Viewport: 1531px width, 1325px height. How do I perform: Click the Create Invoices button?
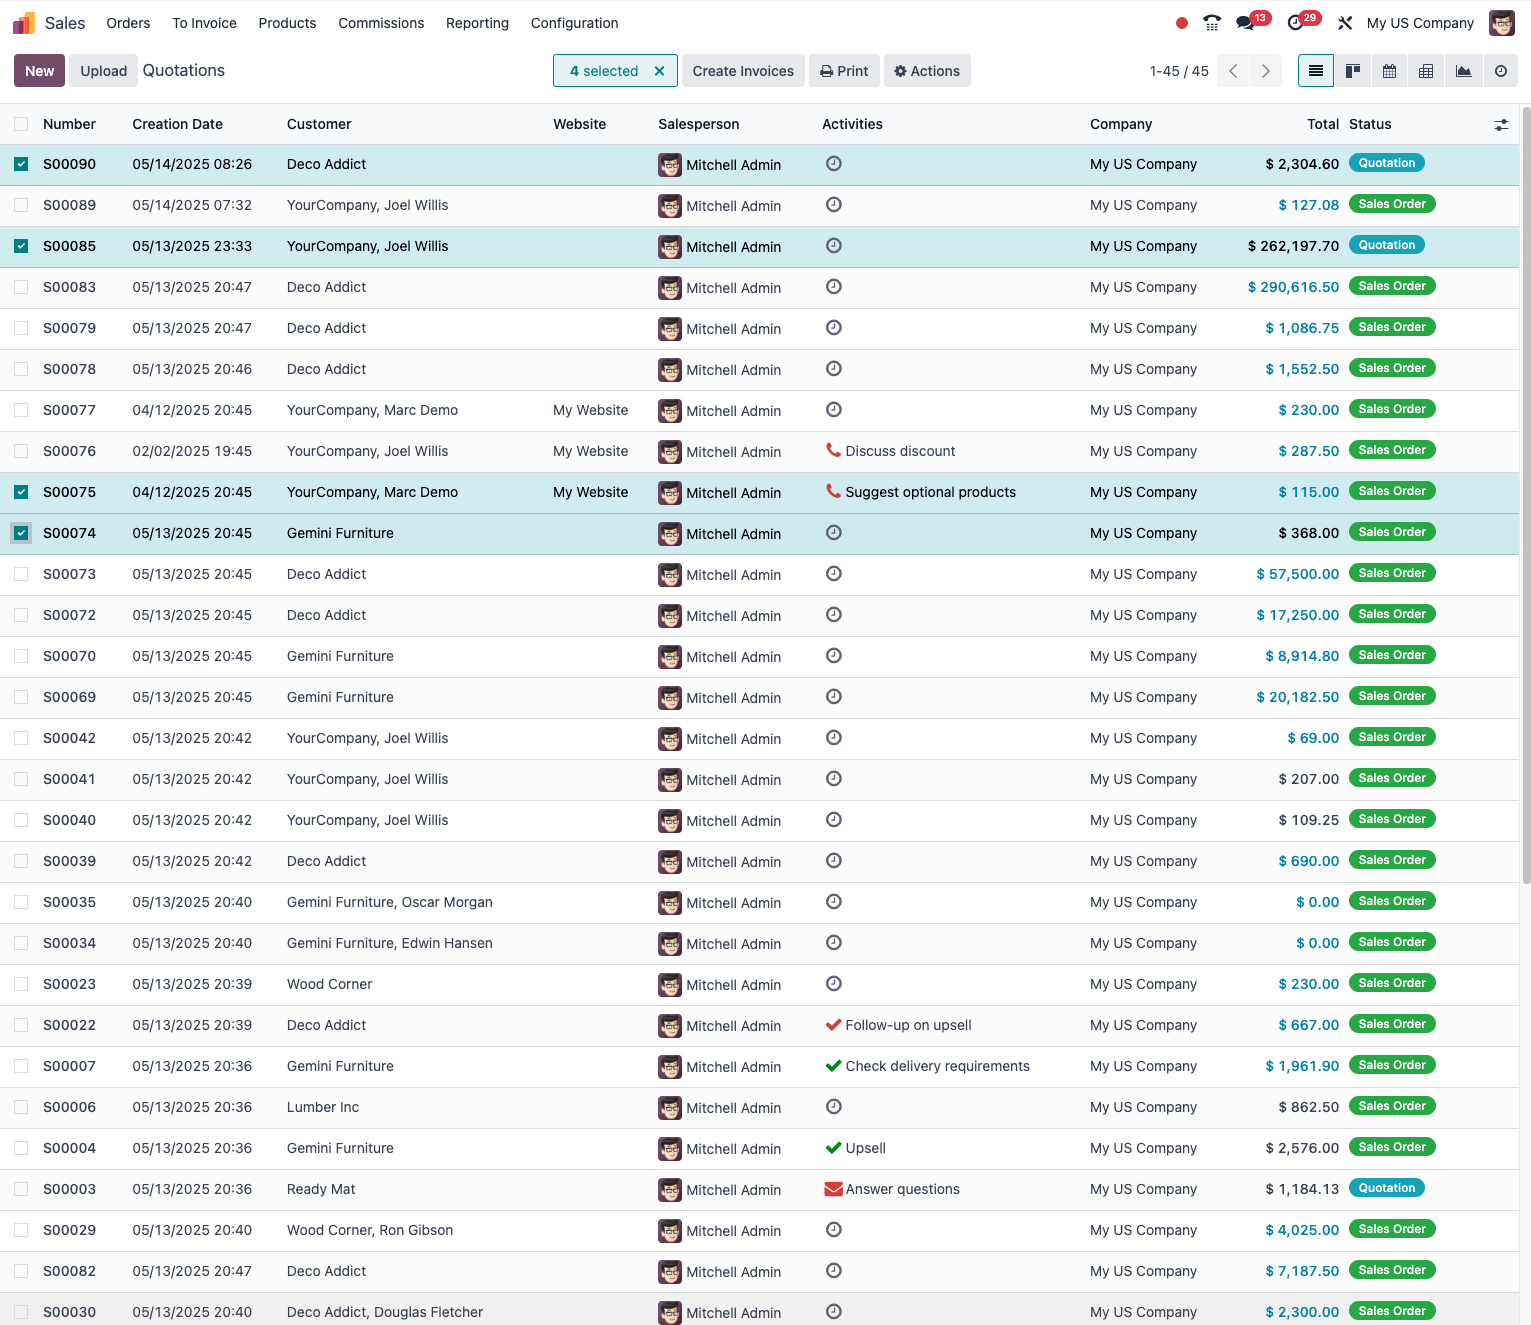743,71
